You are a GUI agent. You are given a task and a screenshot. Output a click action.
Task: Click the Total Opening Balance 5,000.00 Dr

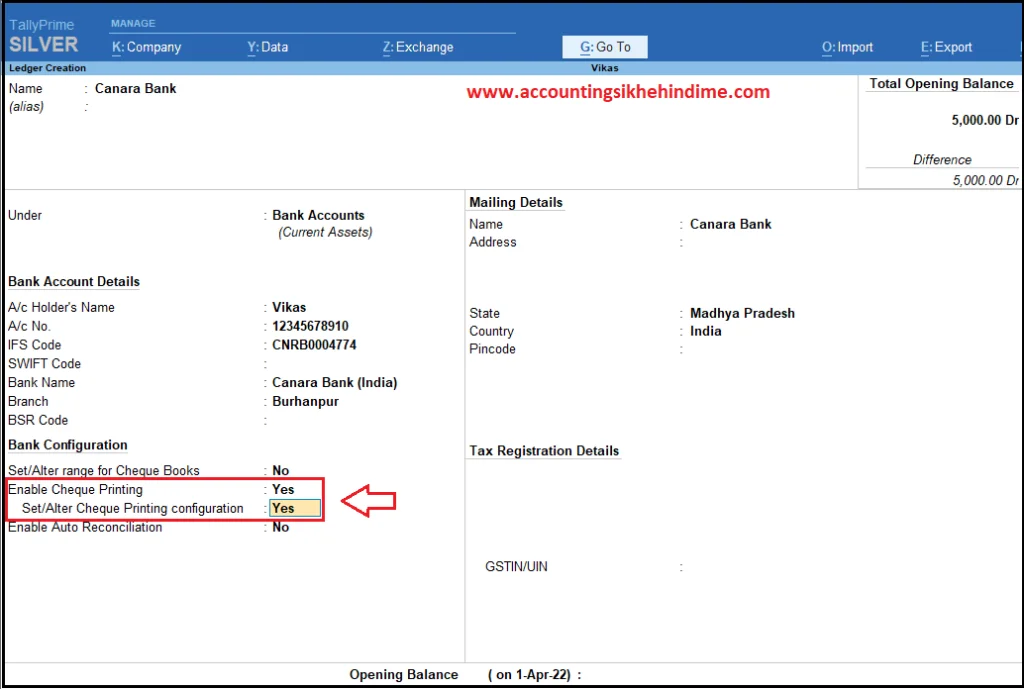(985, 120)
